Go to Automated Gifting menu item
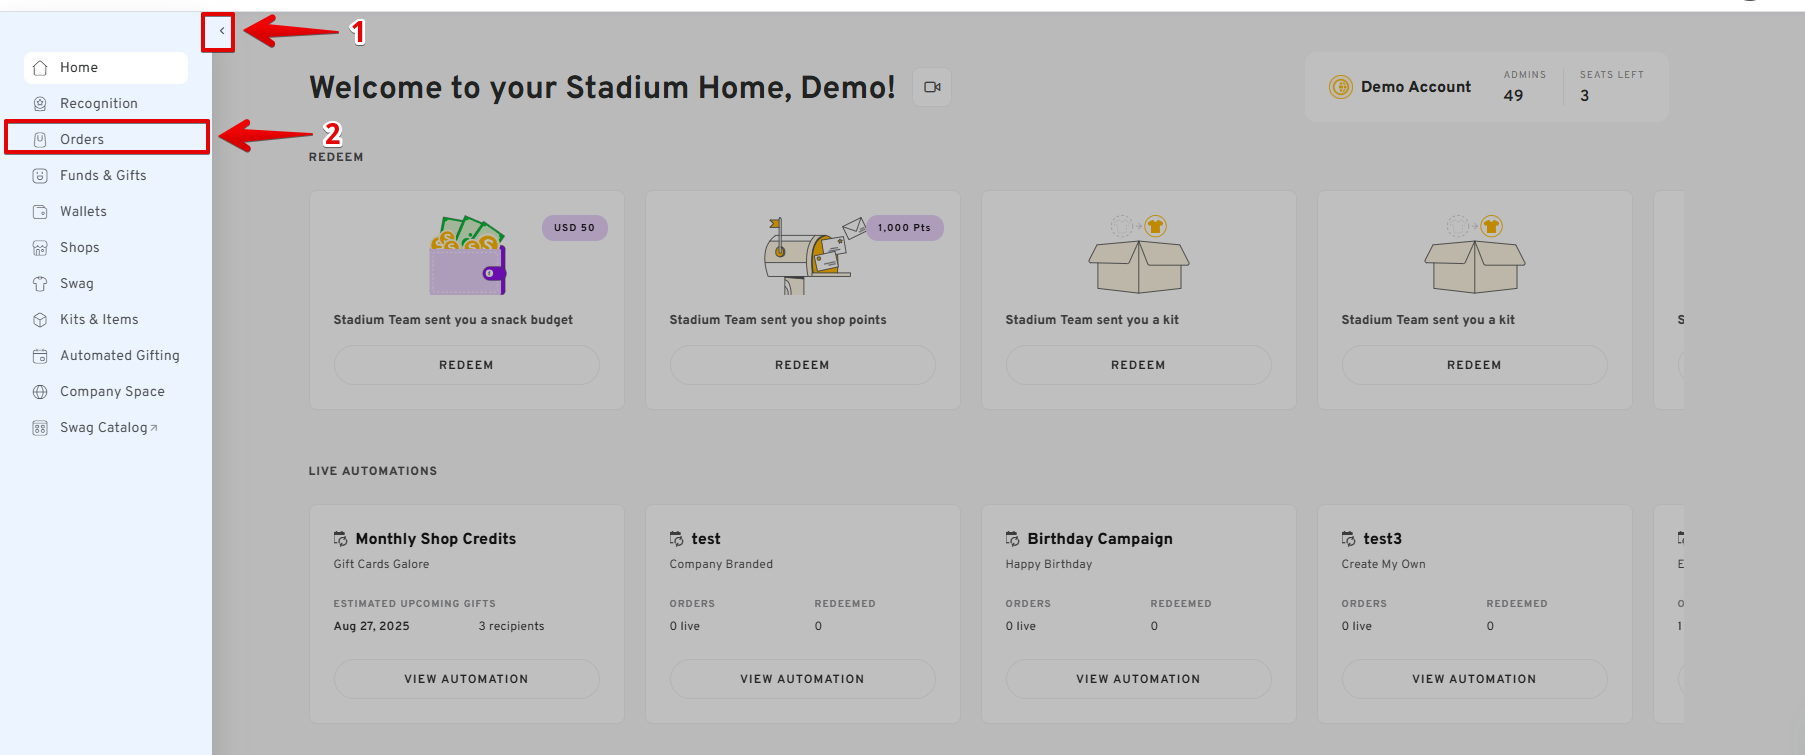The width and height of the screenshot is (1805, 755). pos(119,356)
